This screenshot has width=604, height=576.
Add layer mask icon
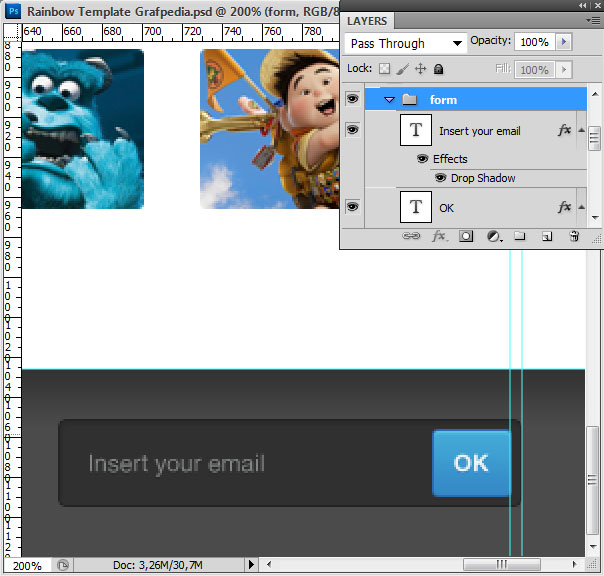point(466,236)
